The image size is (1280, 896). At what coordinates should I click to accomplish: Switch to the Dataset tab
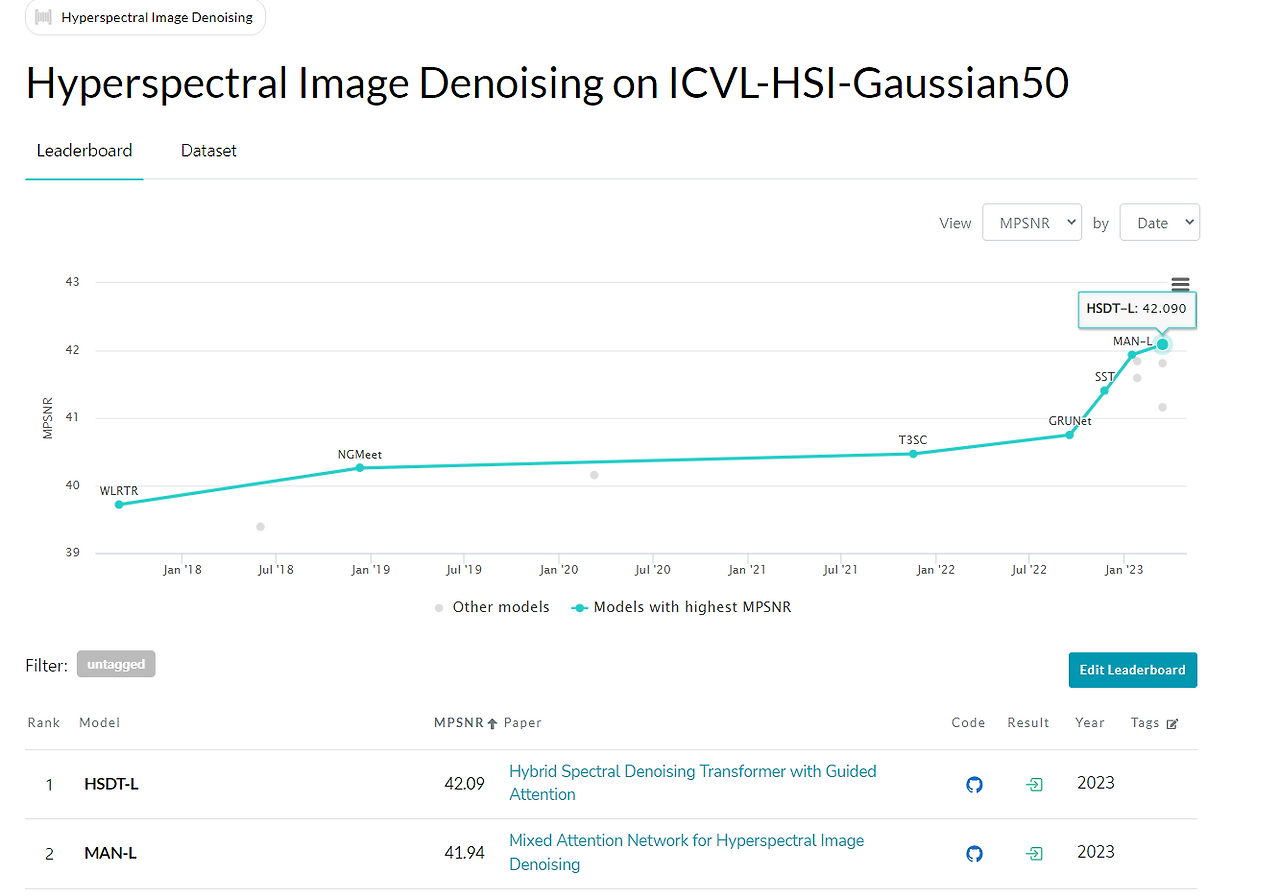pos(208,150)
